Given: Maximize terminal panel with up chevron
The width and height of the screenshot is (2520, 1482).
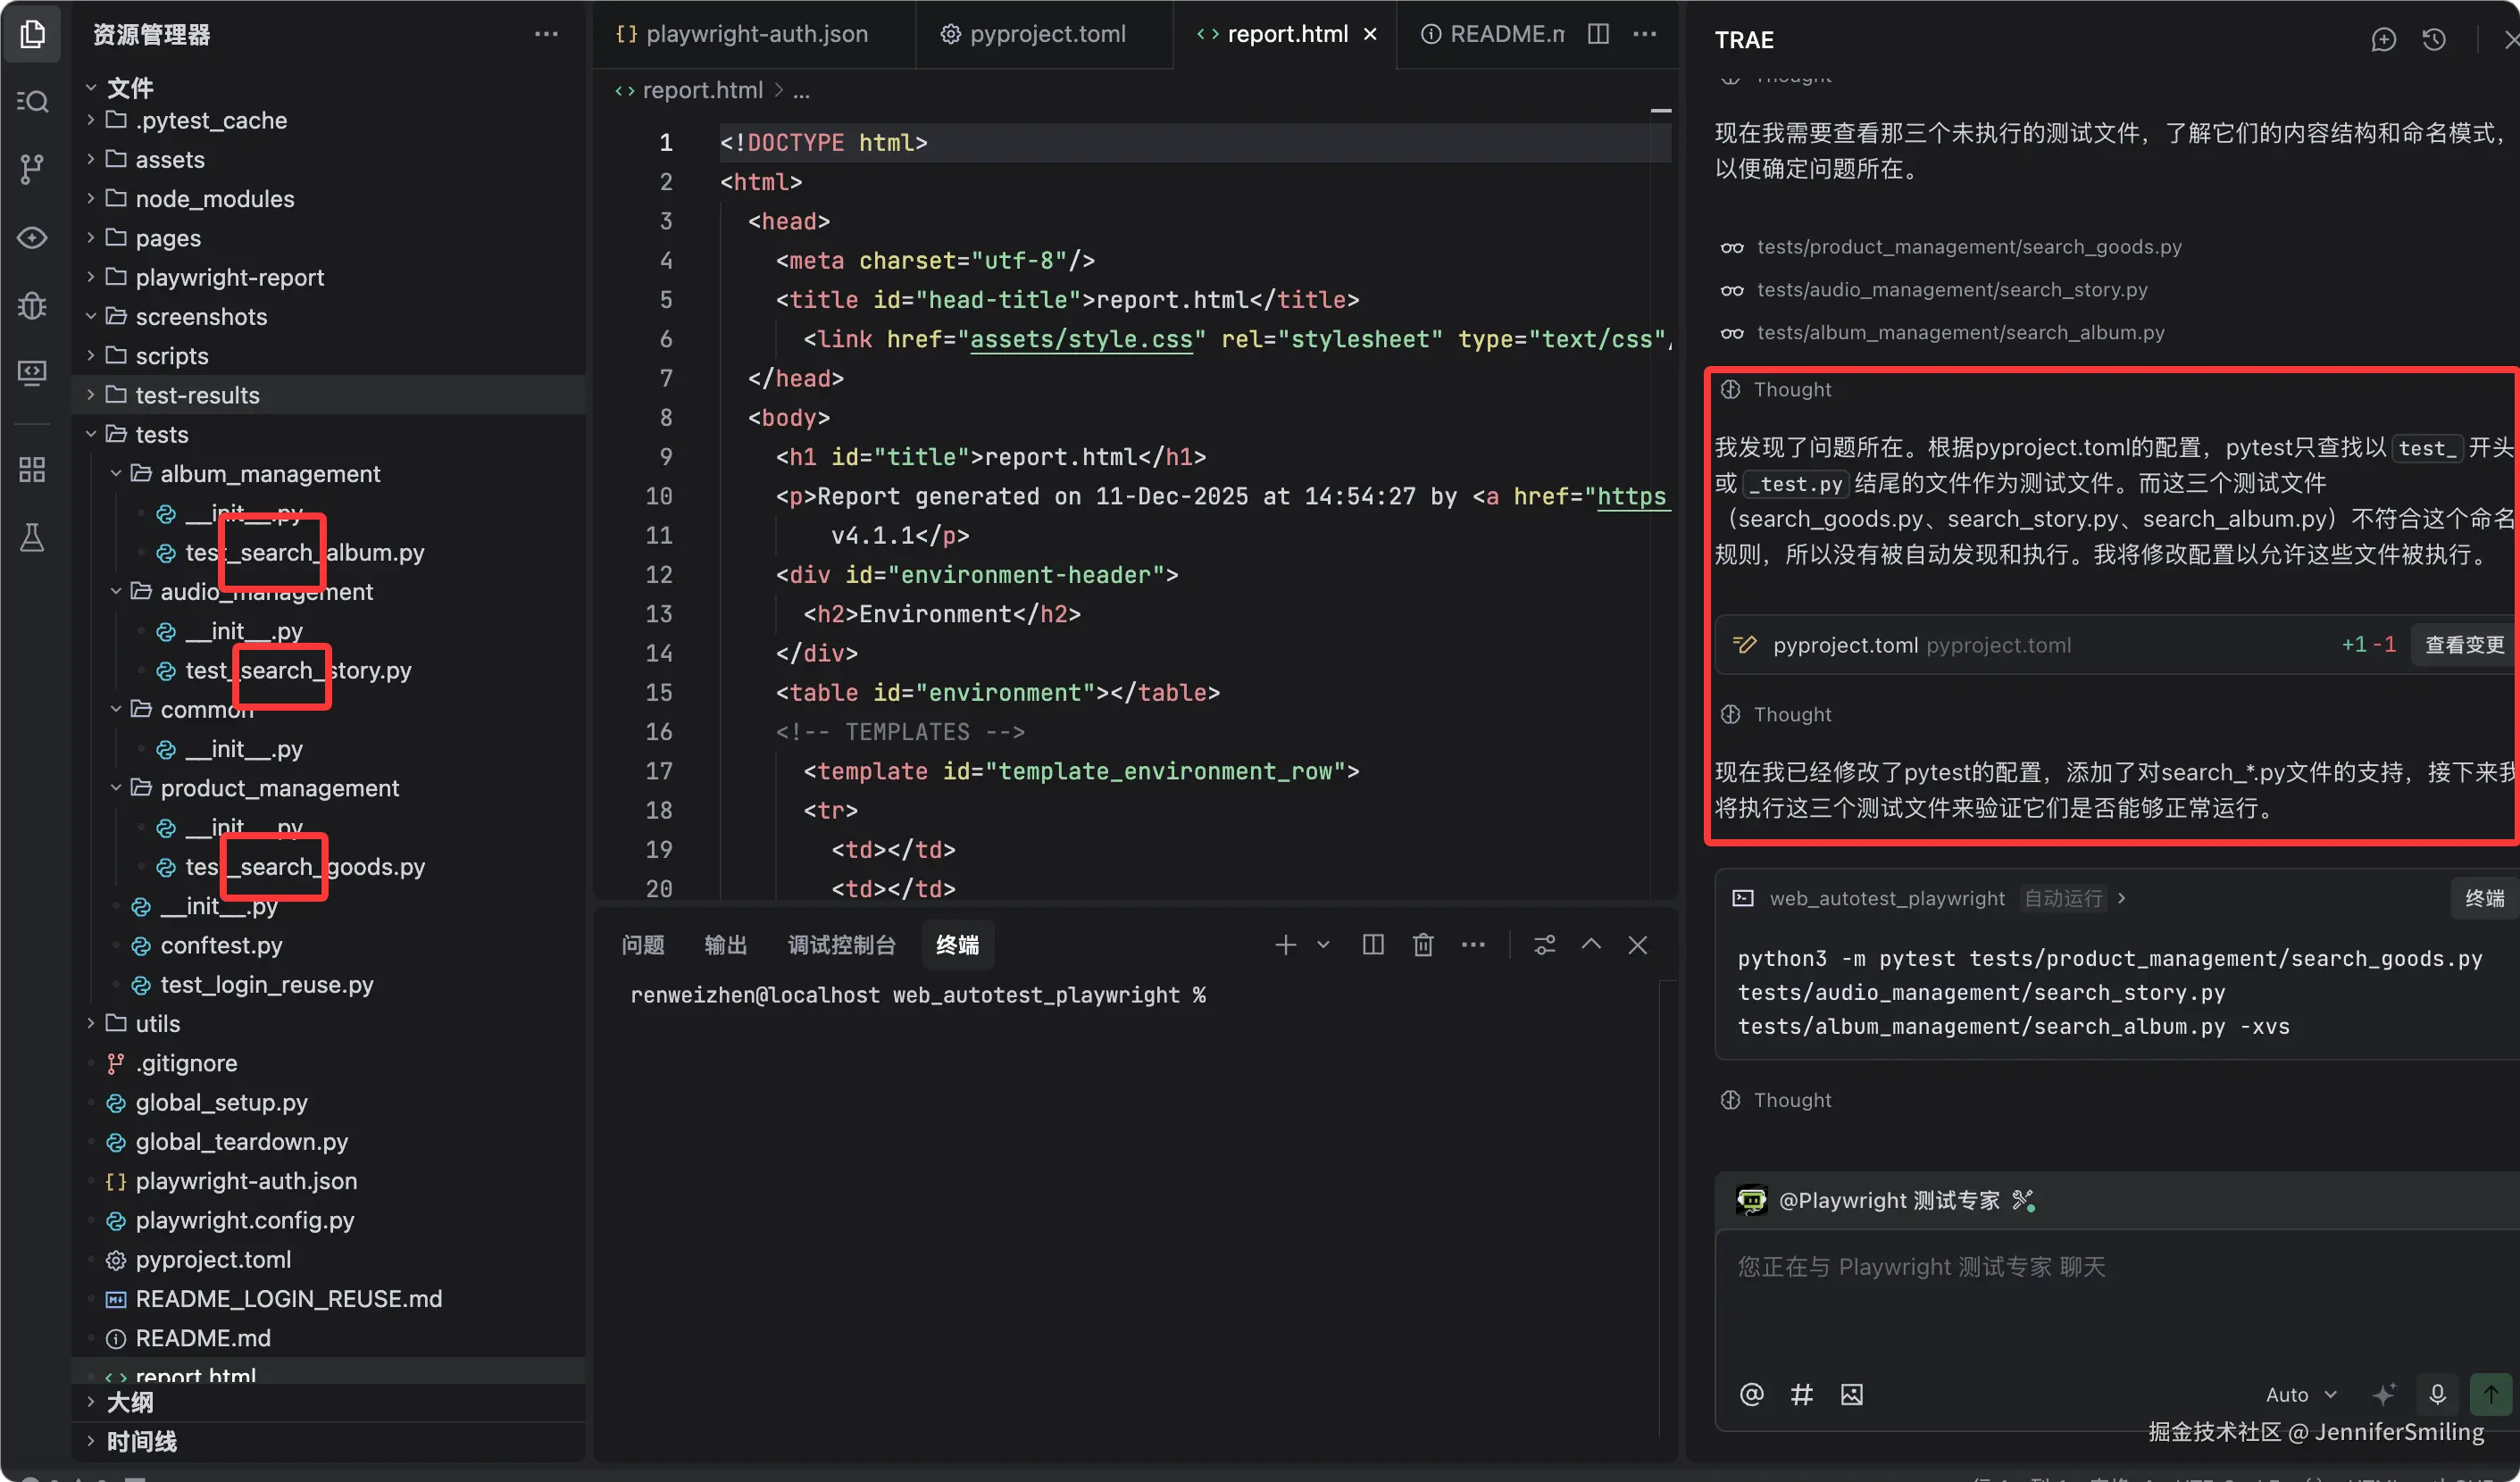Looking at the screenshot, I should pos(1590,944).
